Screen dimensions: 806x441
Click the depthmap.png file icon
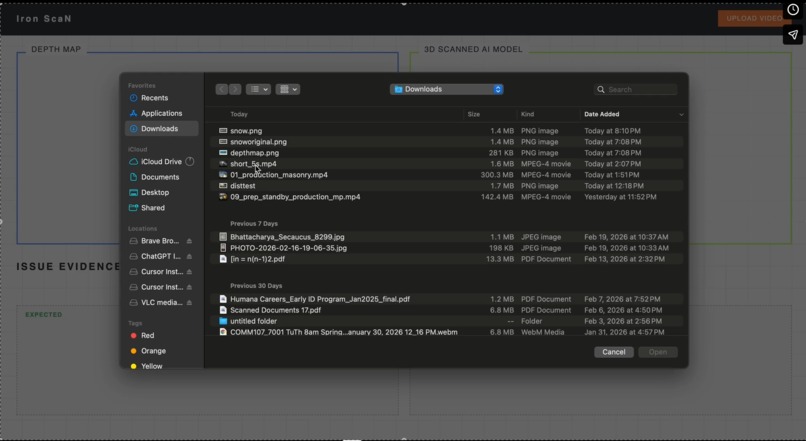tap(223, 153)
